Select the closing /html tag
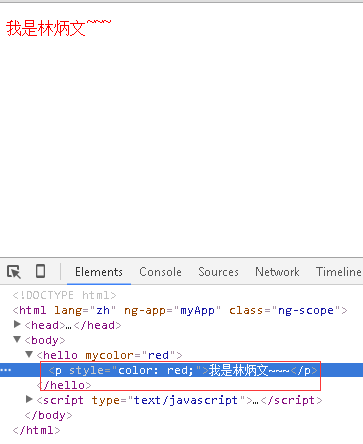The height and width of the screenshot is (444, 363). pos(37,430)
